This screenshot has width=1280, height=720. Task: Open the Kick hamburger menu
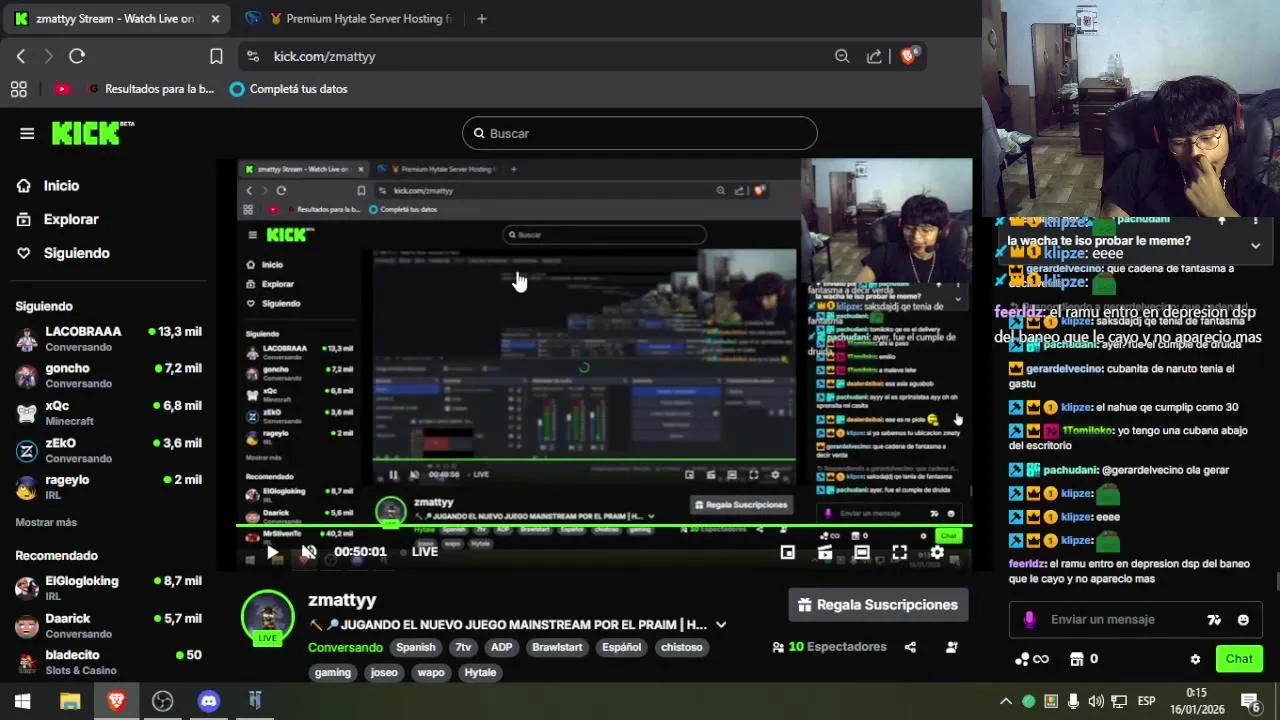27,133
